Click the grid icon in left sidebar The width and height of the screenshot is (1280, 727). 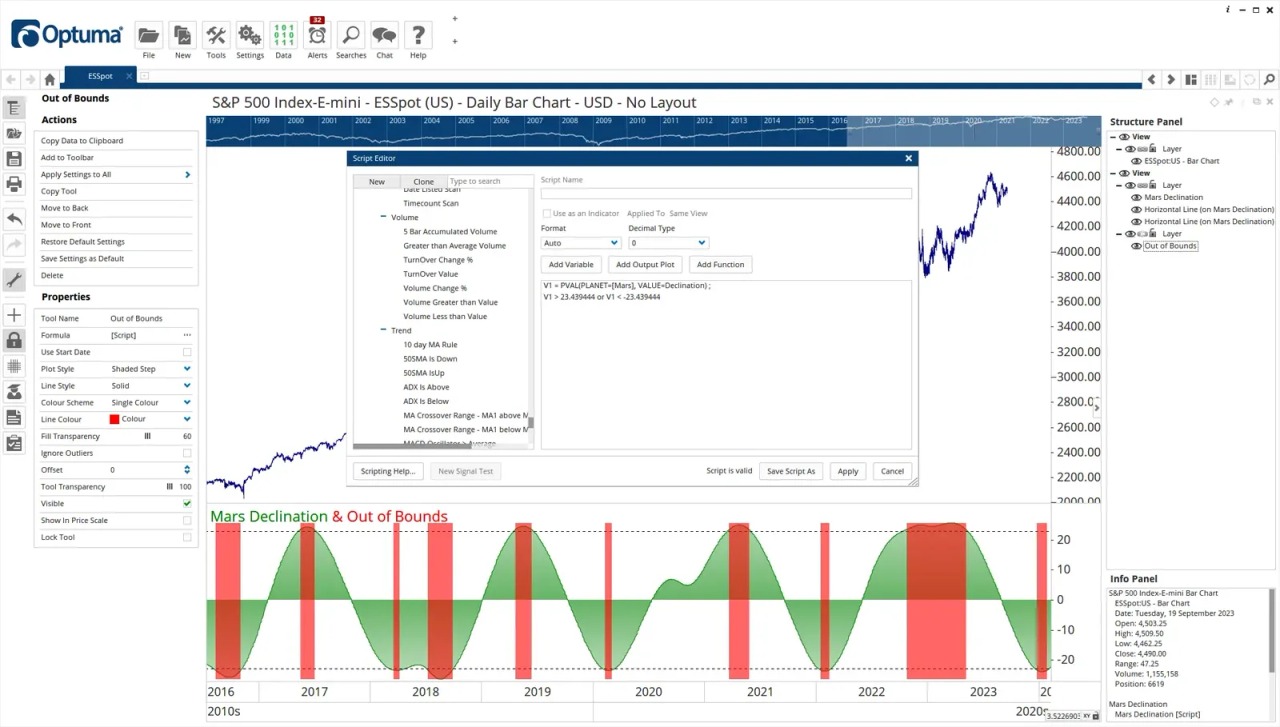(14, 366)
